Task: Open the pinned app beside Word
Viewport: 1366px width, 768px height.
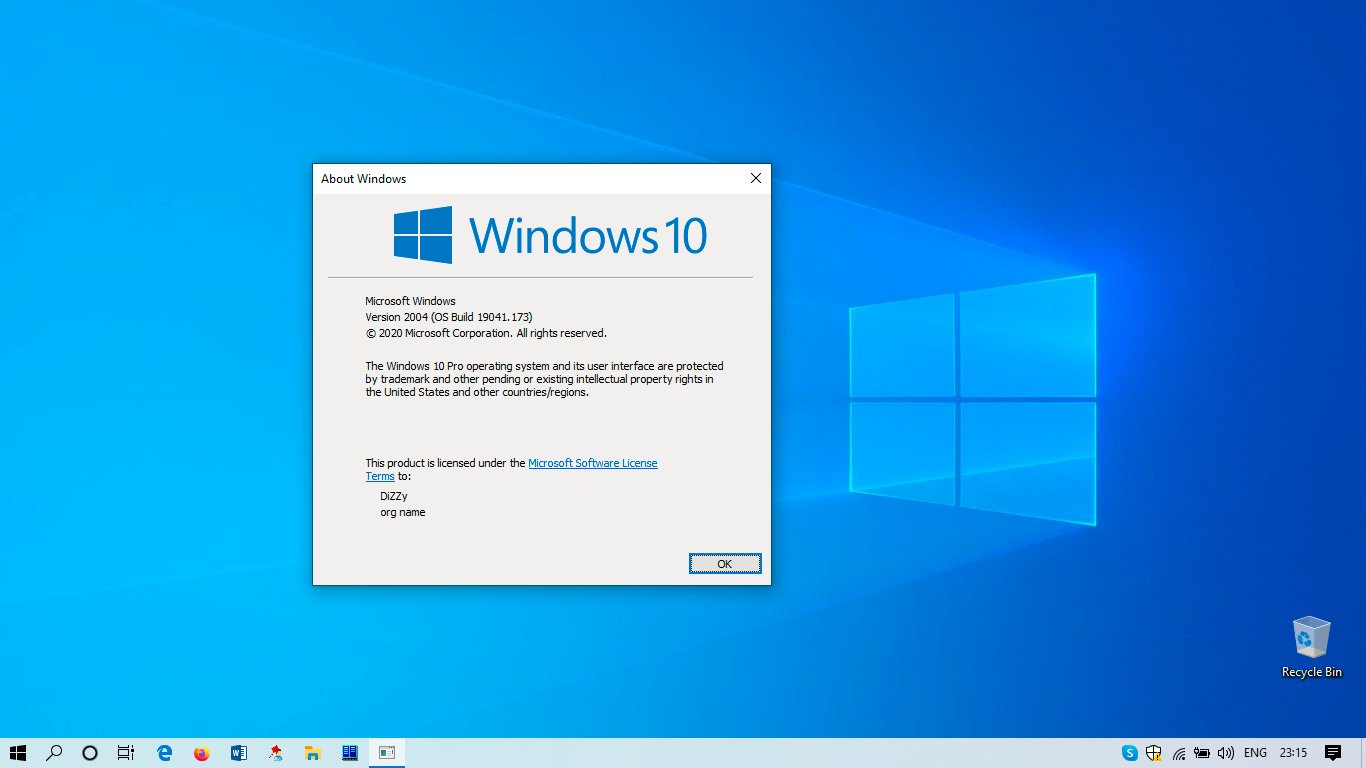Action: (x=275, y=753)
